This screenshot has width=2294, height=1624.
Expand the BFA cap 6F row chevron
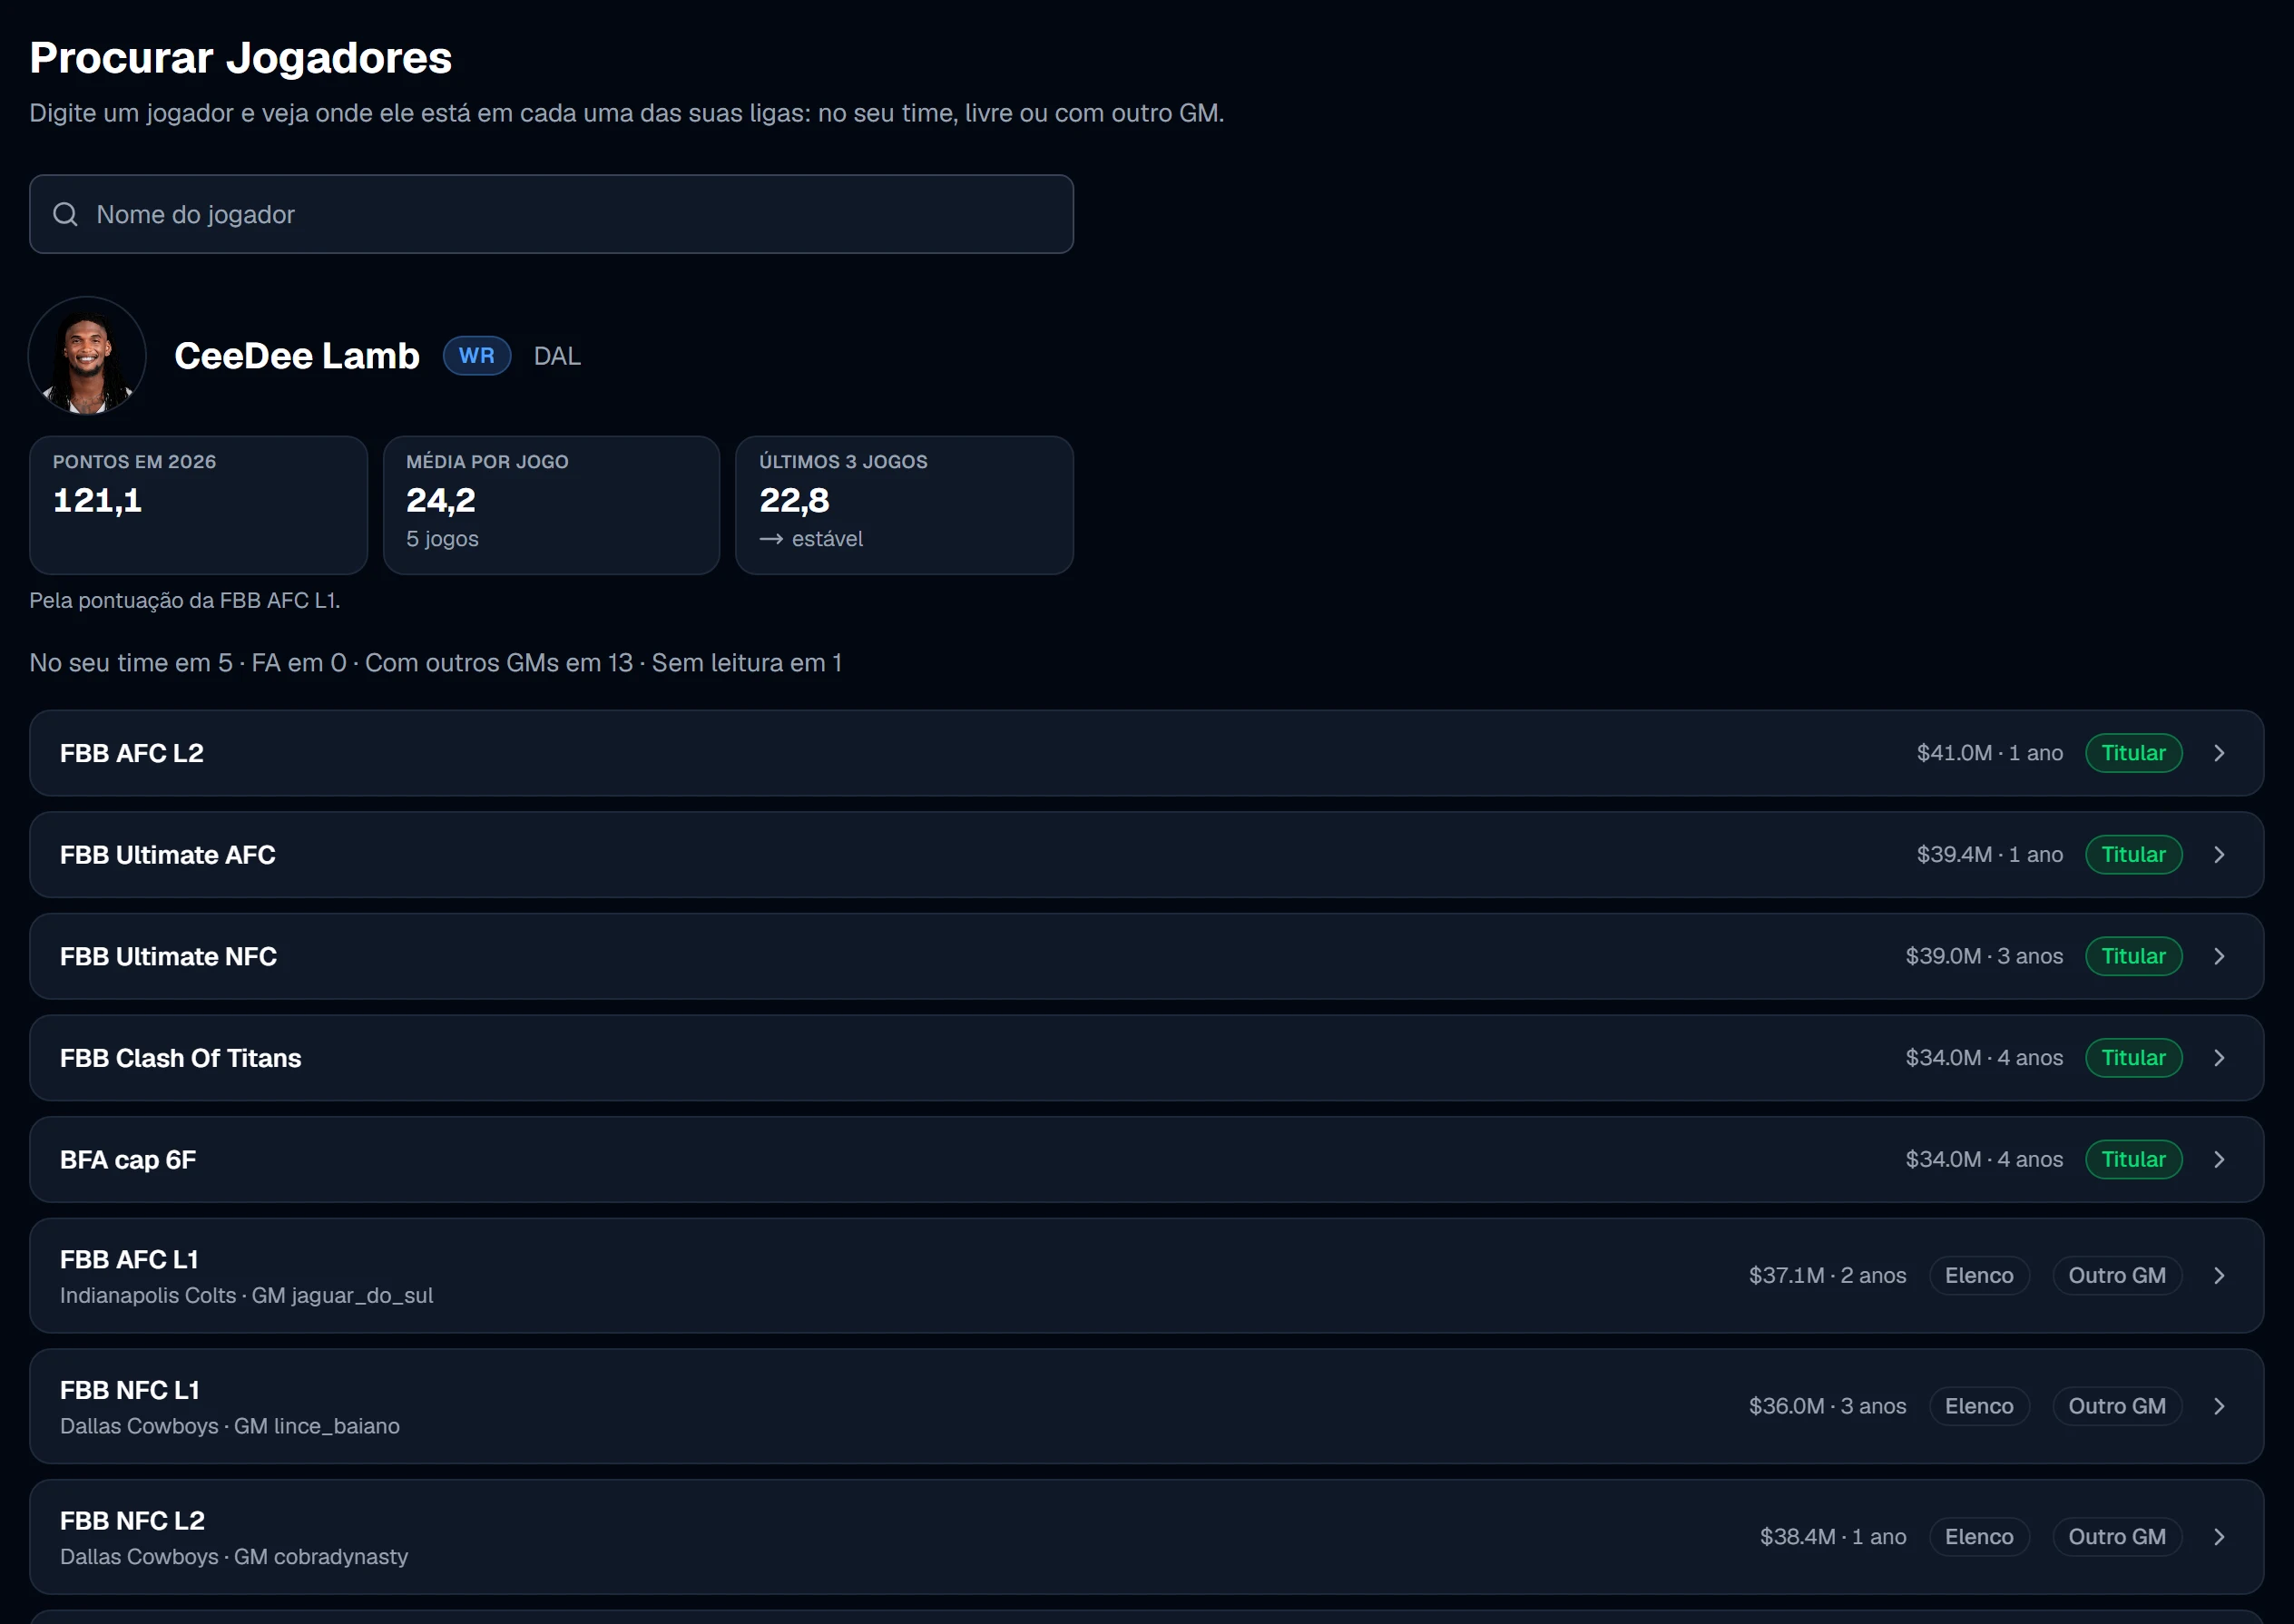click(x=2218, y=1159)
